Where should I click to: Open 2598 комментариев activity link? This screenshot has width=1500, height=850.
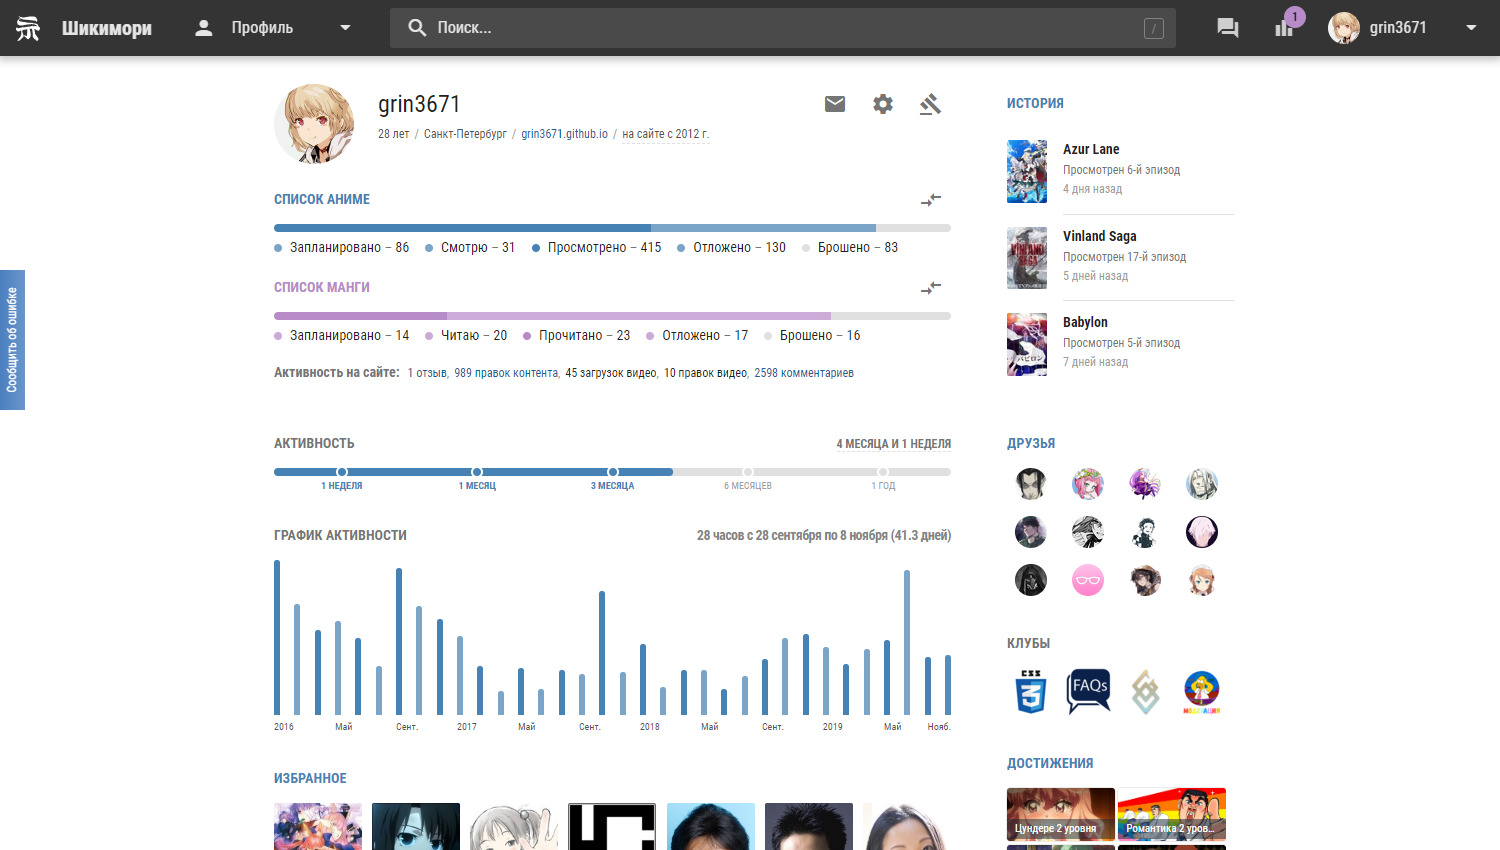[x=803, y=373]
